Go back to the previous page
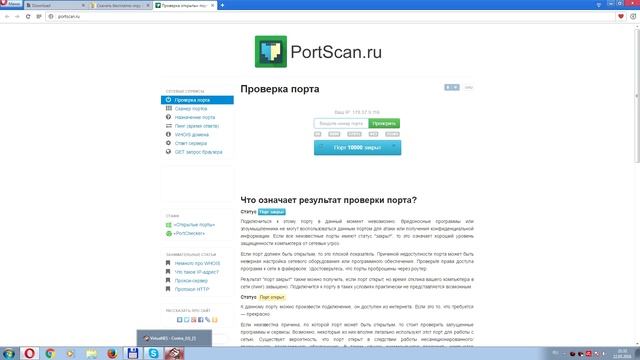640x360 pixels. (7, 17)
